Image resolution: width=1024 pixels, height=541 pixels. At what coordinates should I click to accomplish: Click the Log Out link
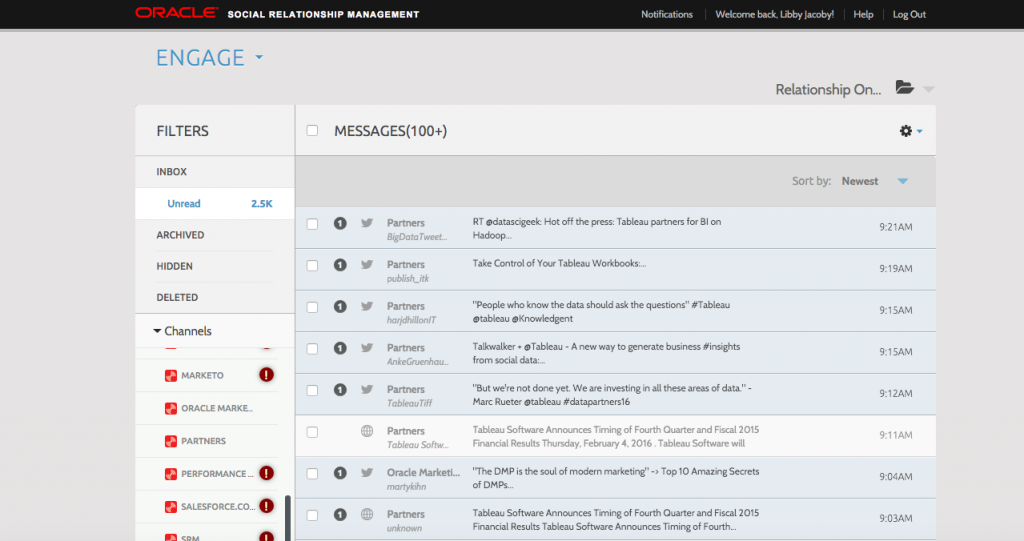pyautogui.click(x=909, y=14)
